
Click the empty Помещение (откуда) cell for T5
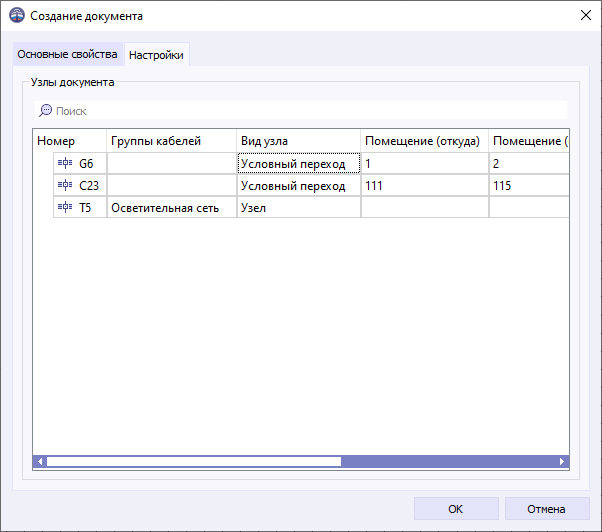425,207
